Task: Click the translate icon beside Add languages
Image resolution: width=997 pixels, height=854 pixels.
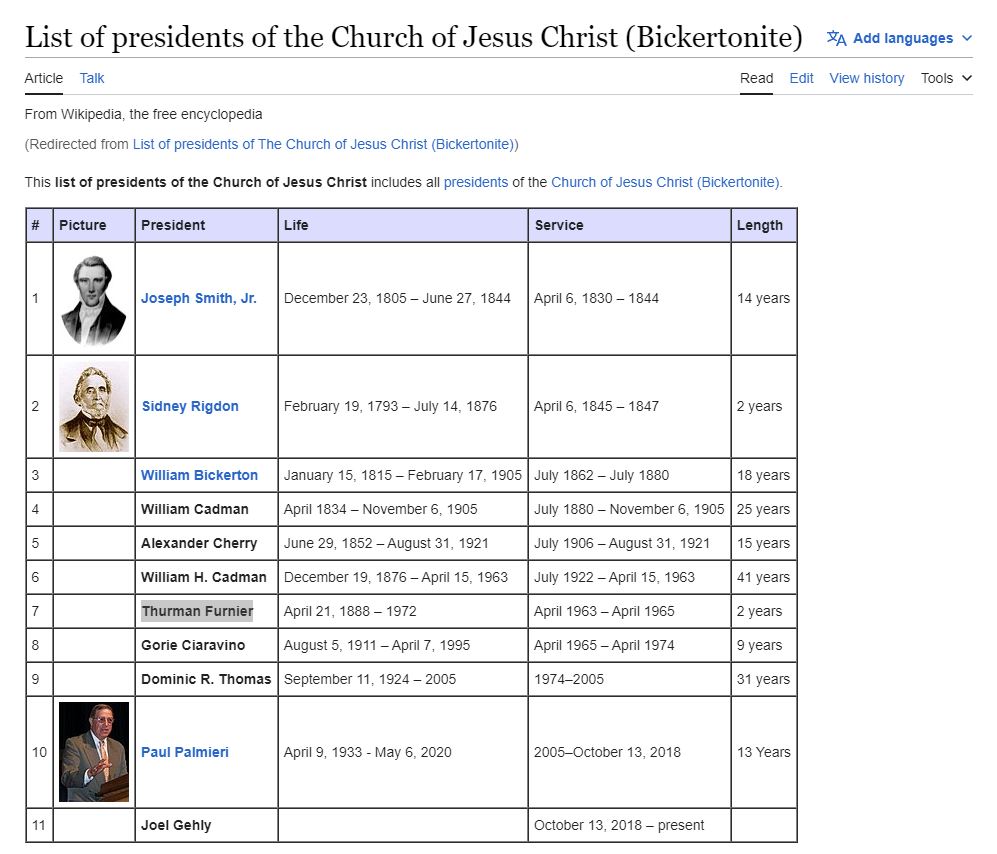Action: [836, 38]
